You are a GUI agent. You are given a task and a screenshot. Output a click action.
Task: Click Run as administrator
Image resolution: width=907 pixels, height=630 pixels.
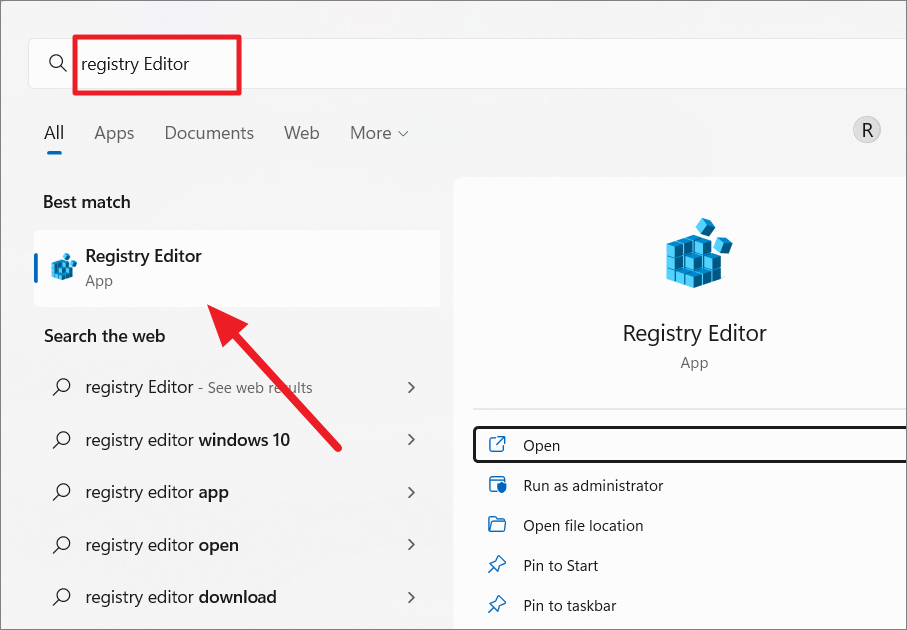click(593, 485)
